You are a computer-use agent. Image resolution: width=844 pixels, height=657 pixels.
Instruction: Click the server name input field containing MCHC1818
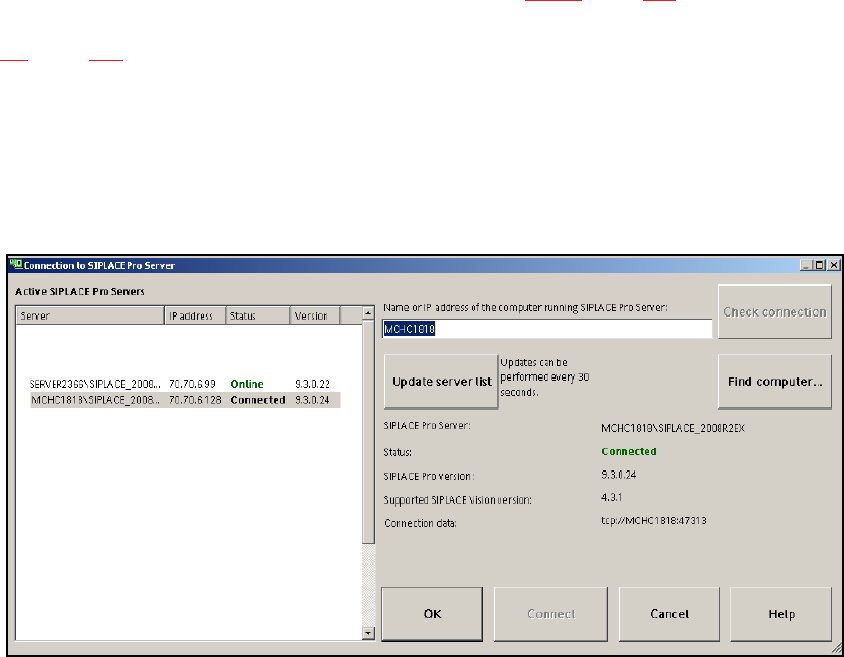(547, 329)
